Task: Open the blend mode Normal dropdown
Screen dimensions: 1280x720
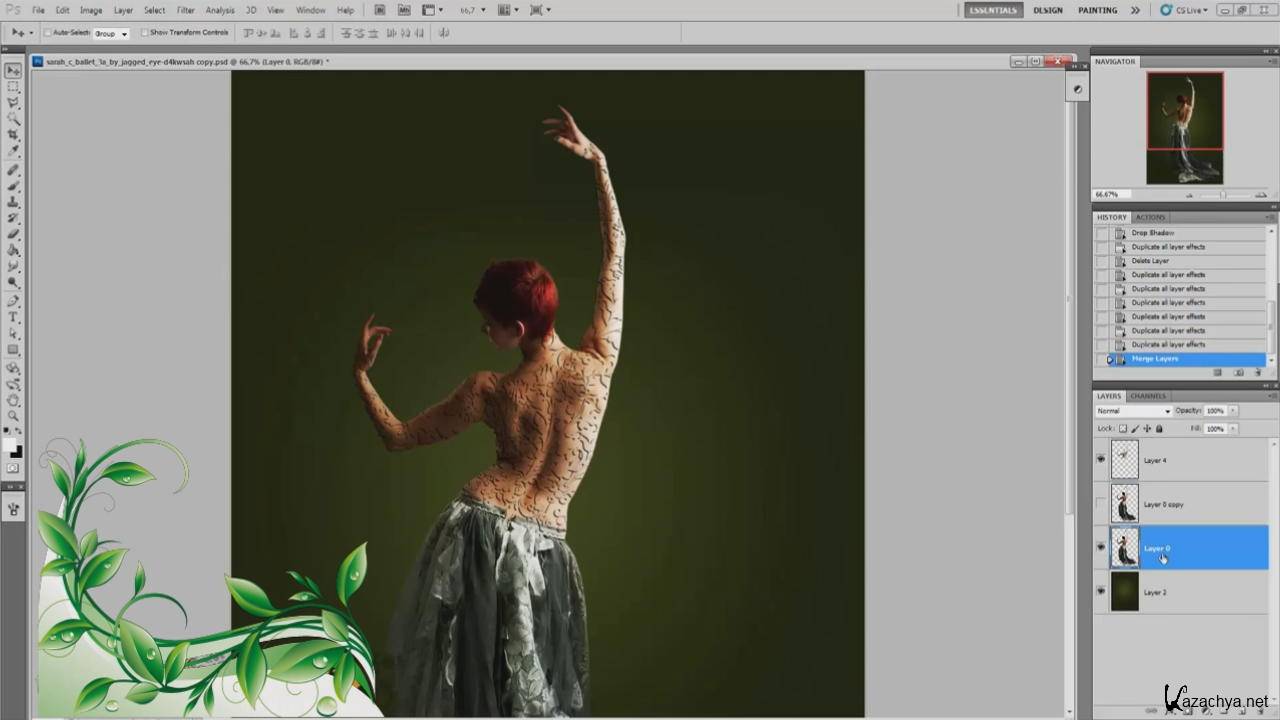Action: [x=1133, y=411]
